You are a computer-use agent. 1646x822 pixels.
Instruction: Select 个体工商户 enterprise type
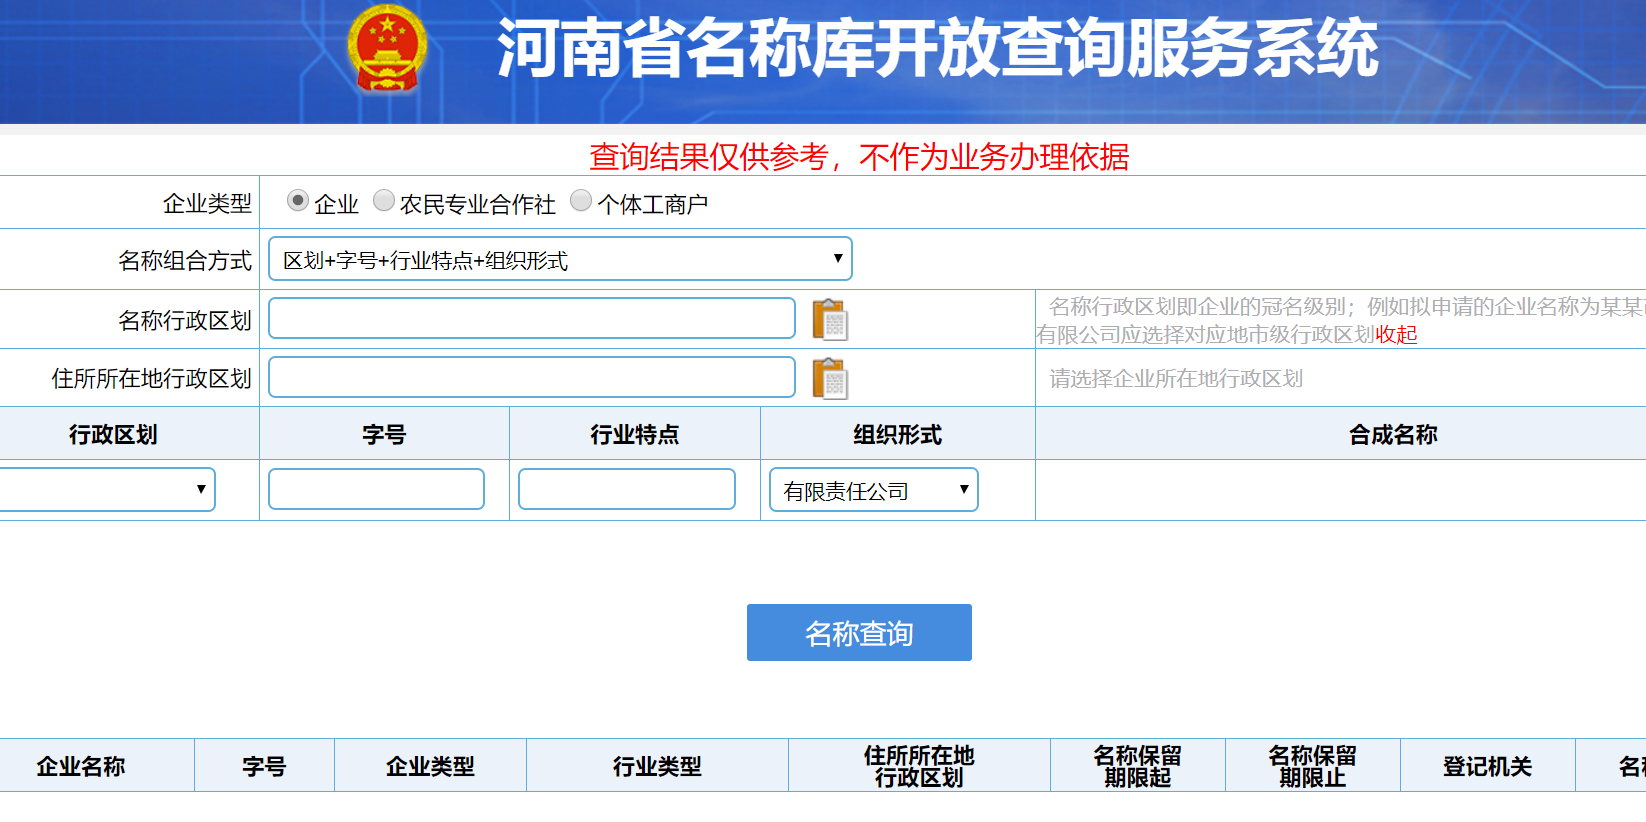[x=581, y=201]
